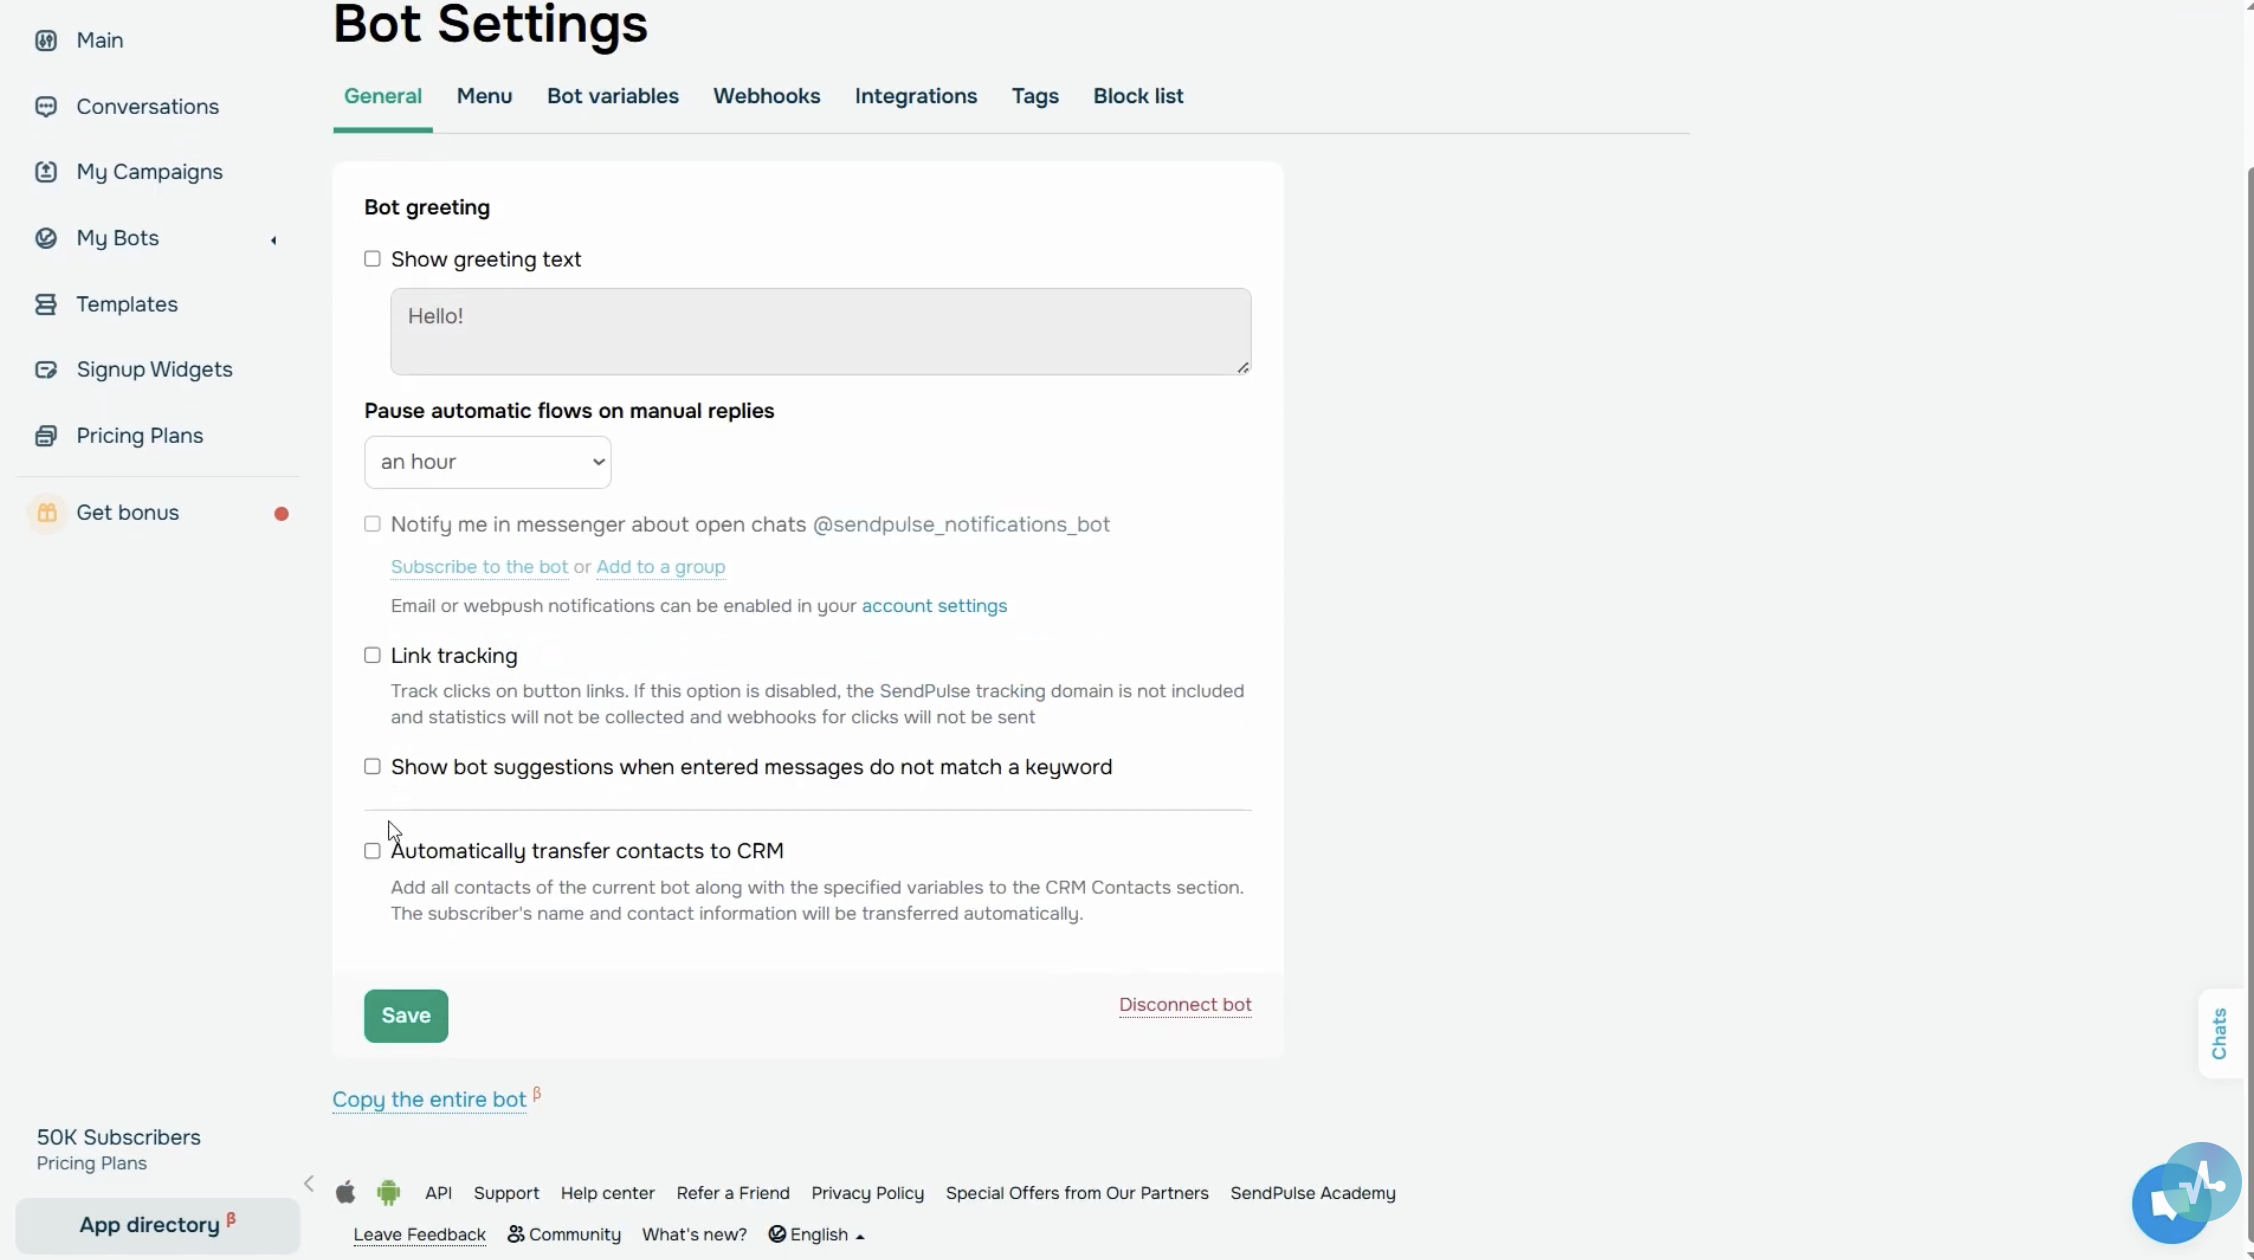Enable Automatically transfer contacts to CRM
The image size is (2254, 1260).
372,851
